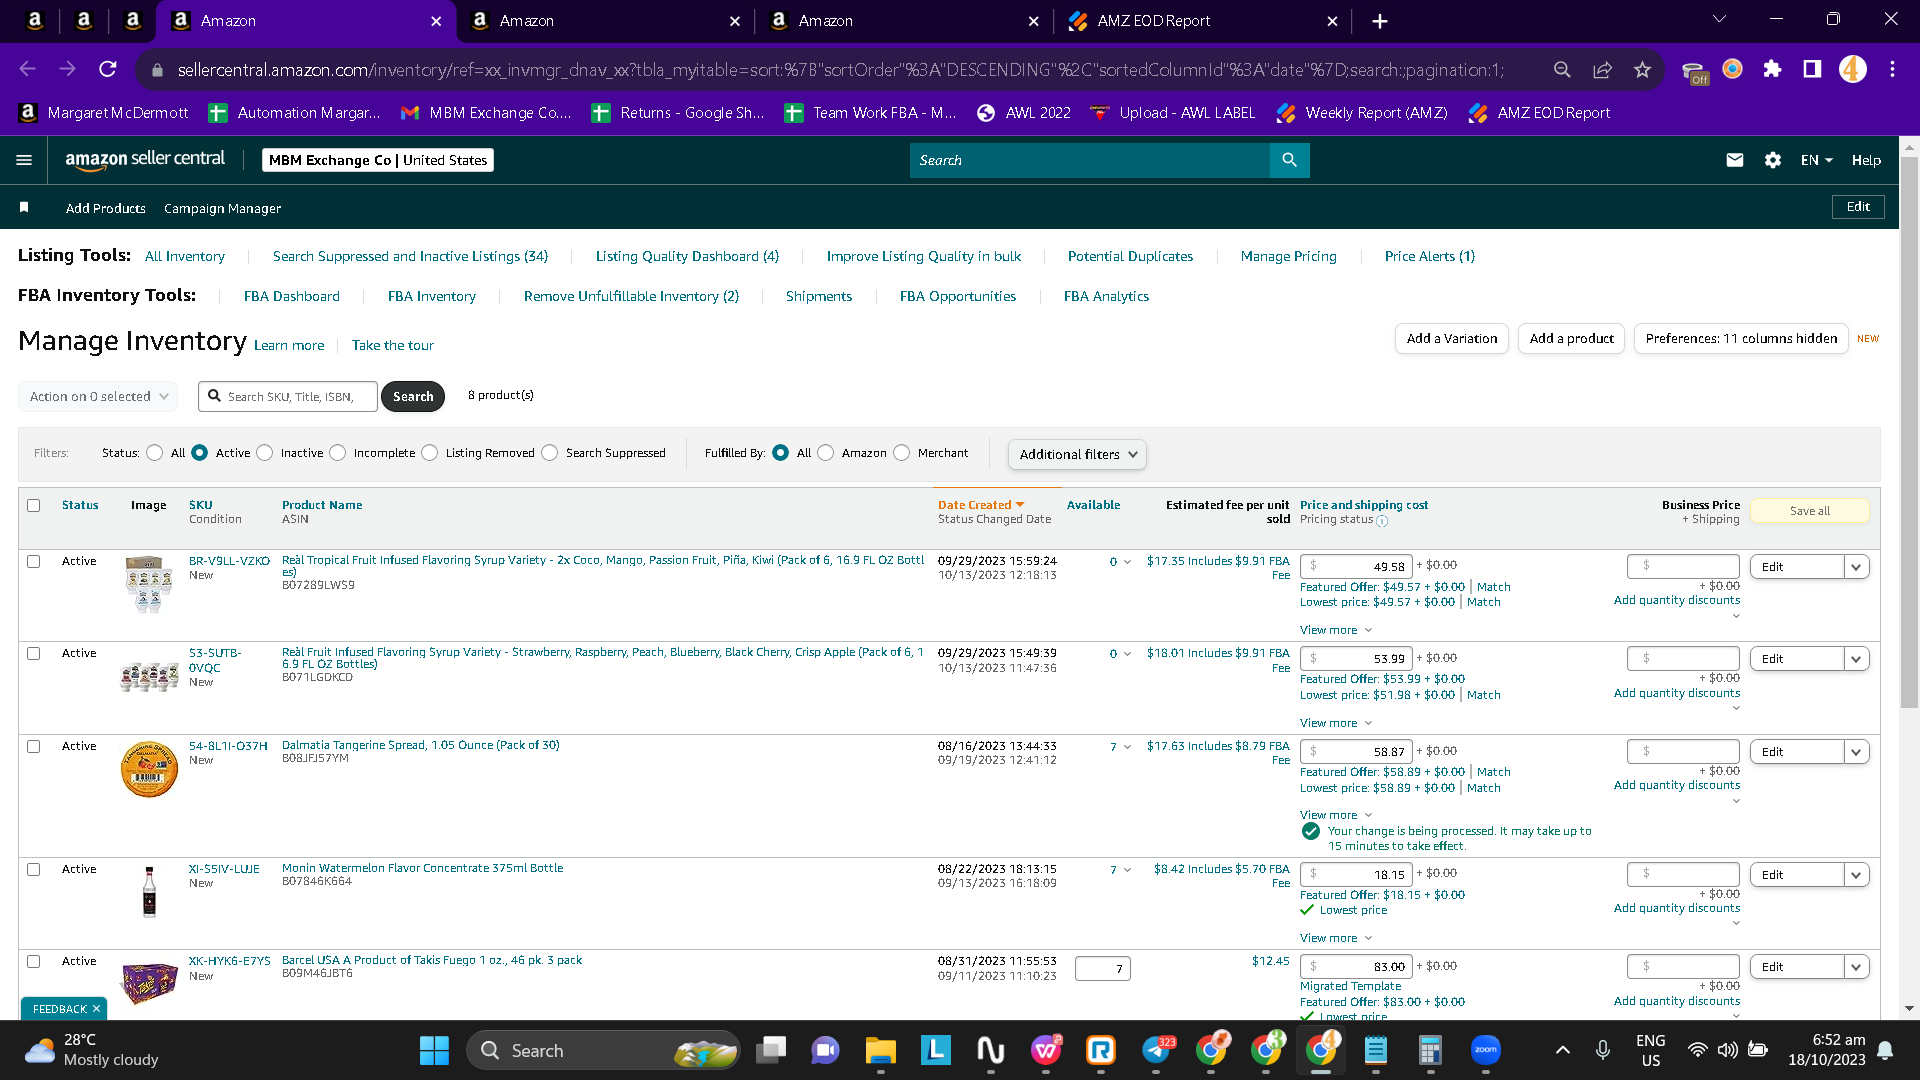The image size is (1920, 1080).
Task: Open the Windows Start menu
Action: click(434, 1051)
